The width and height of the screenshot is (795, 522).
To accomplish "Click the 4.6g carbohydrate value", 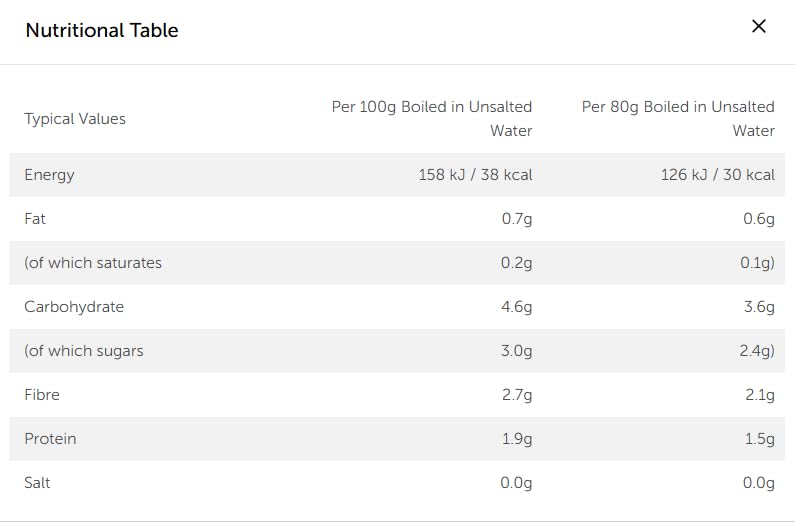I will (516, 307).
